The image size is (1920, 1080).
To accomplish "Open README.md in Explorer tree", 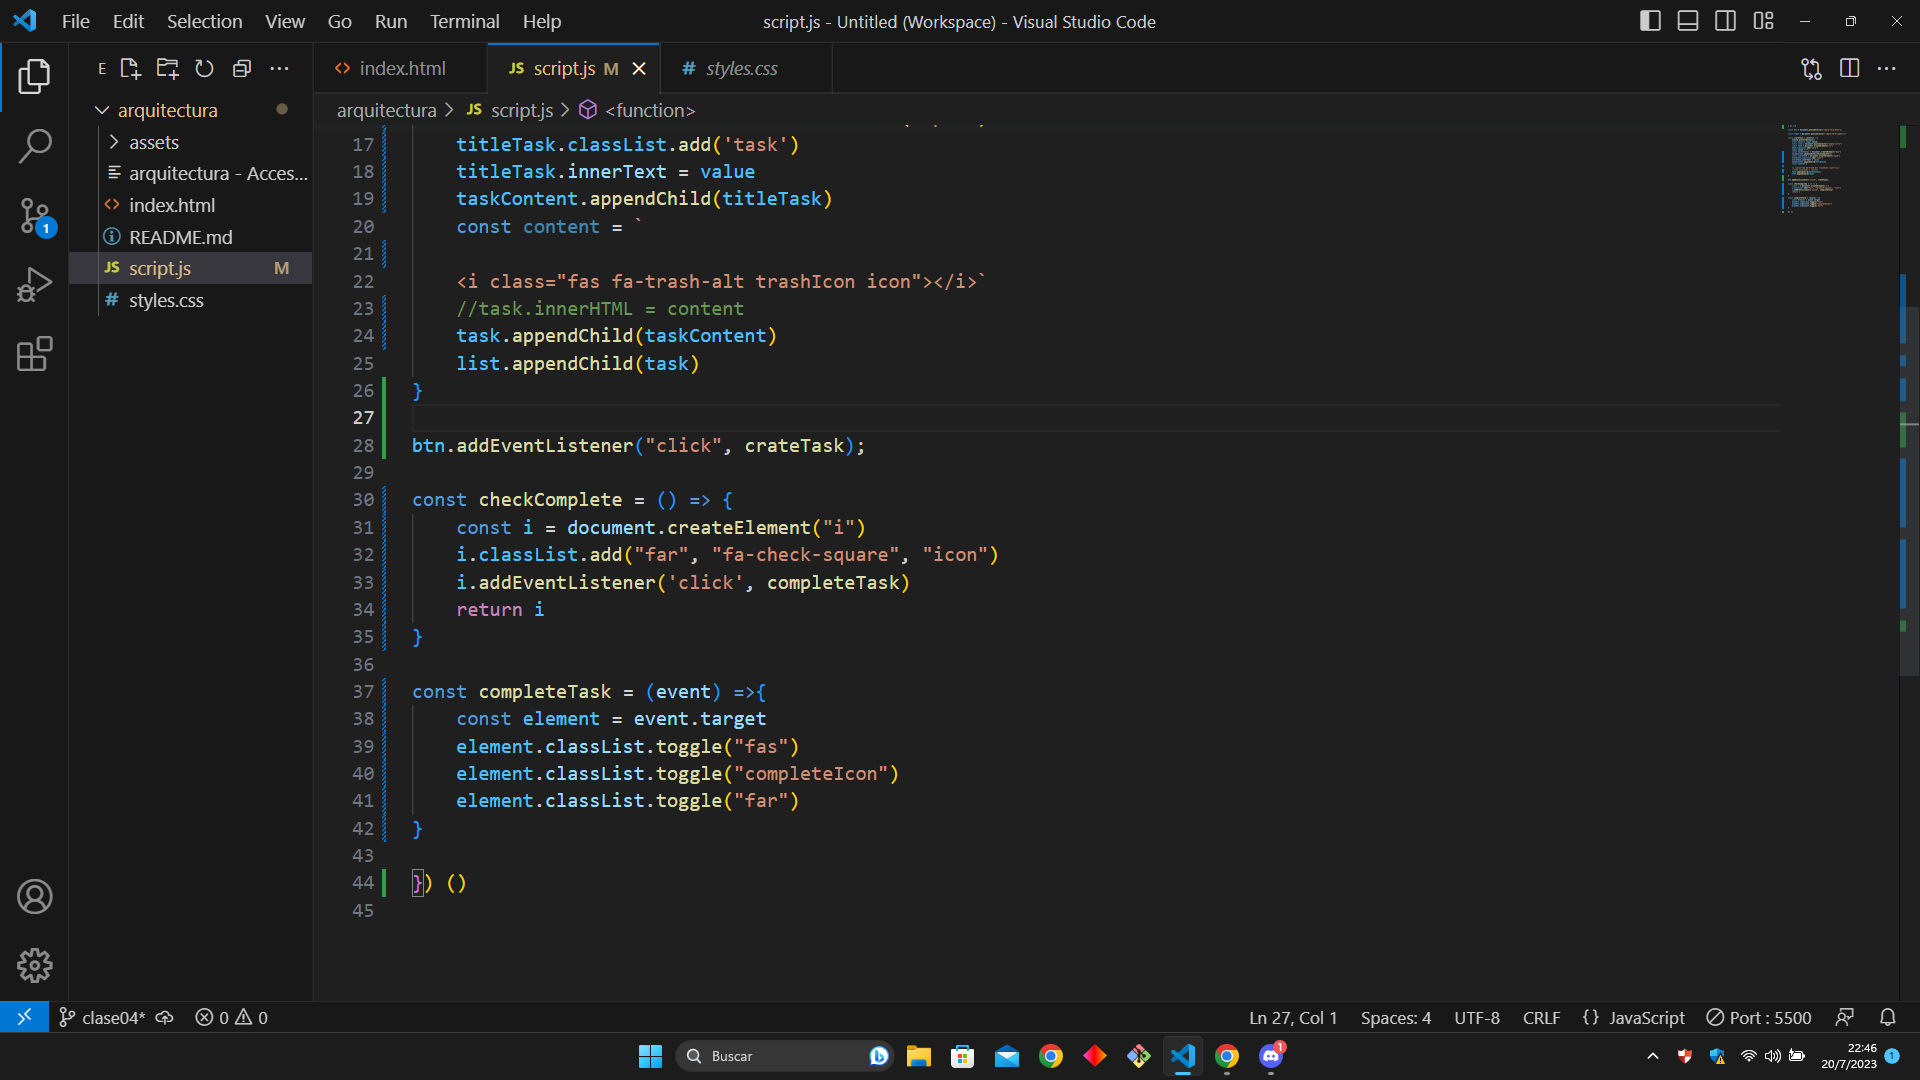I will (x=190, y=237).
